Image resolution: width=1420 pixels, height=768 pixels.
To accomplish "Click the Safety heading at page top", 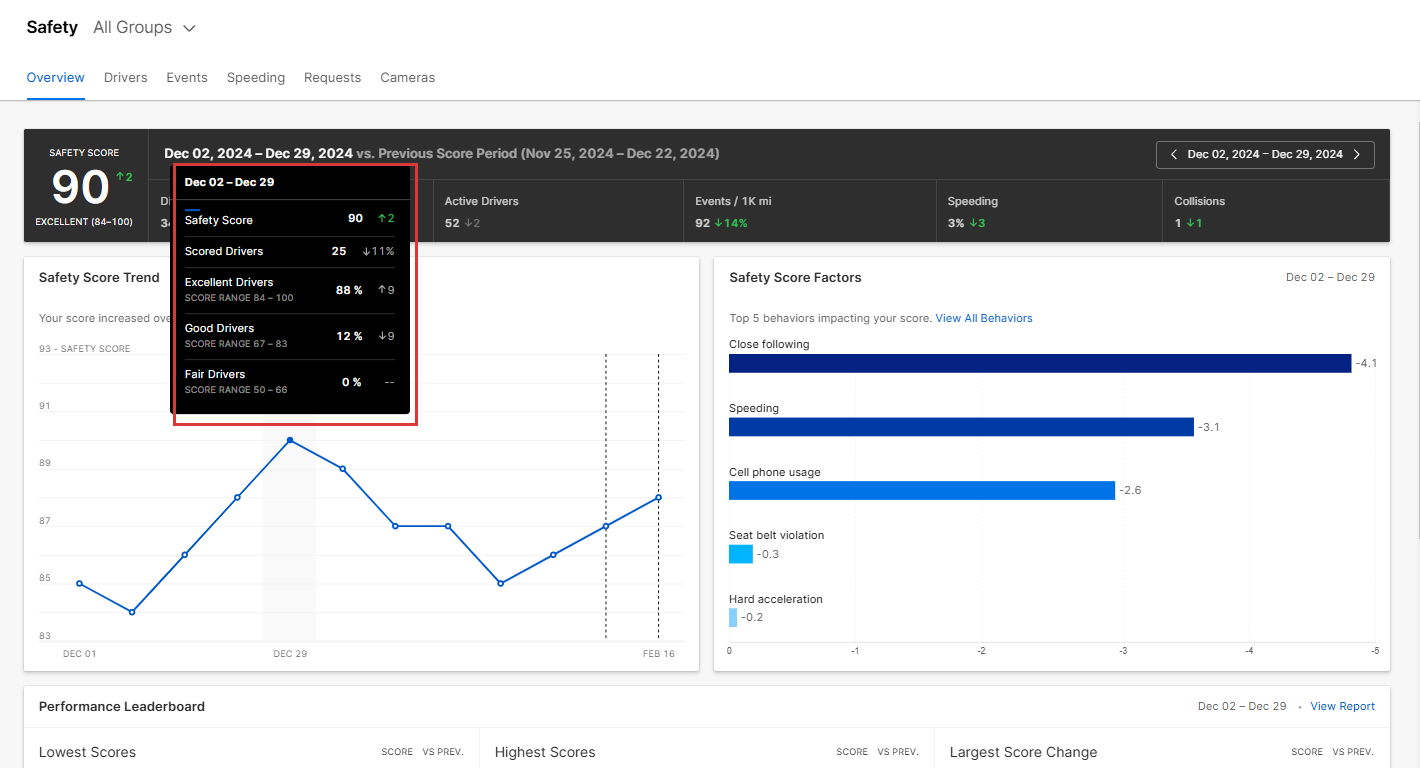I will tap(52, 27).
